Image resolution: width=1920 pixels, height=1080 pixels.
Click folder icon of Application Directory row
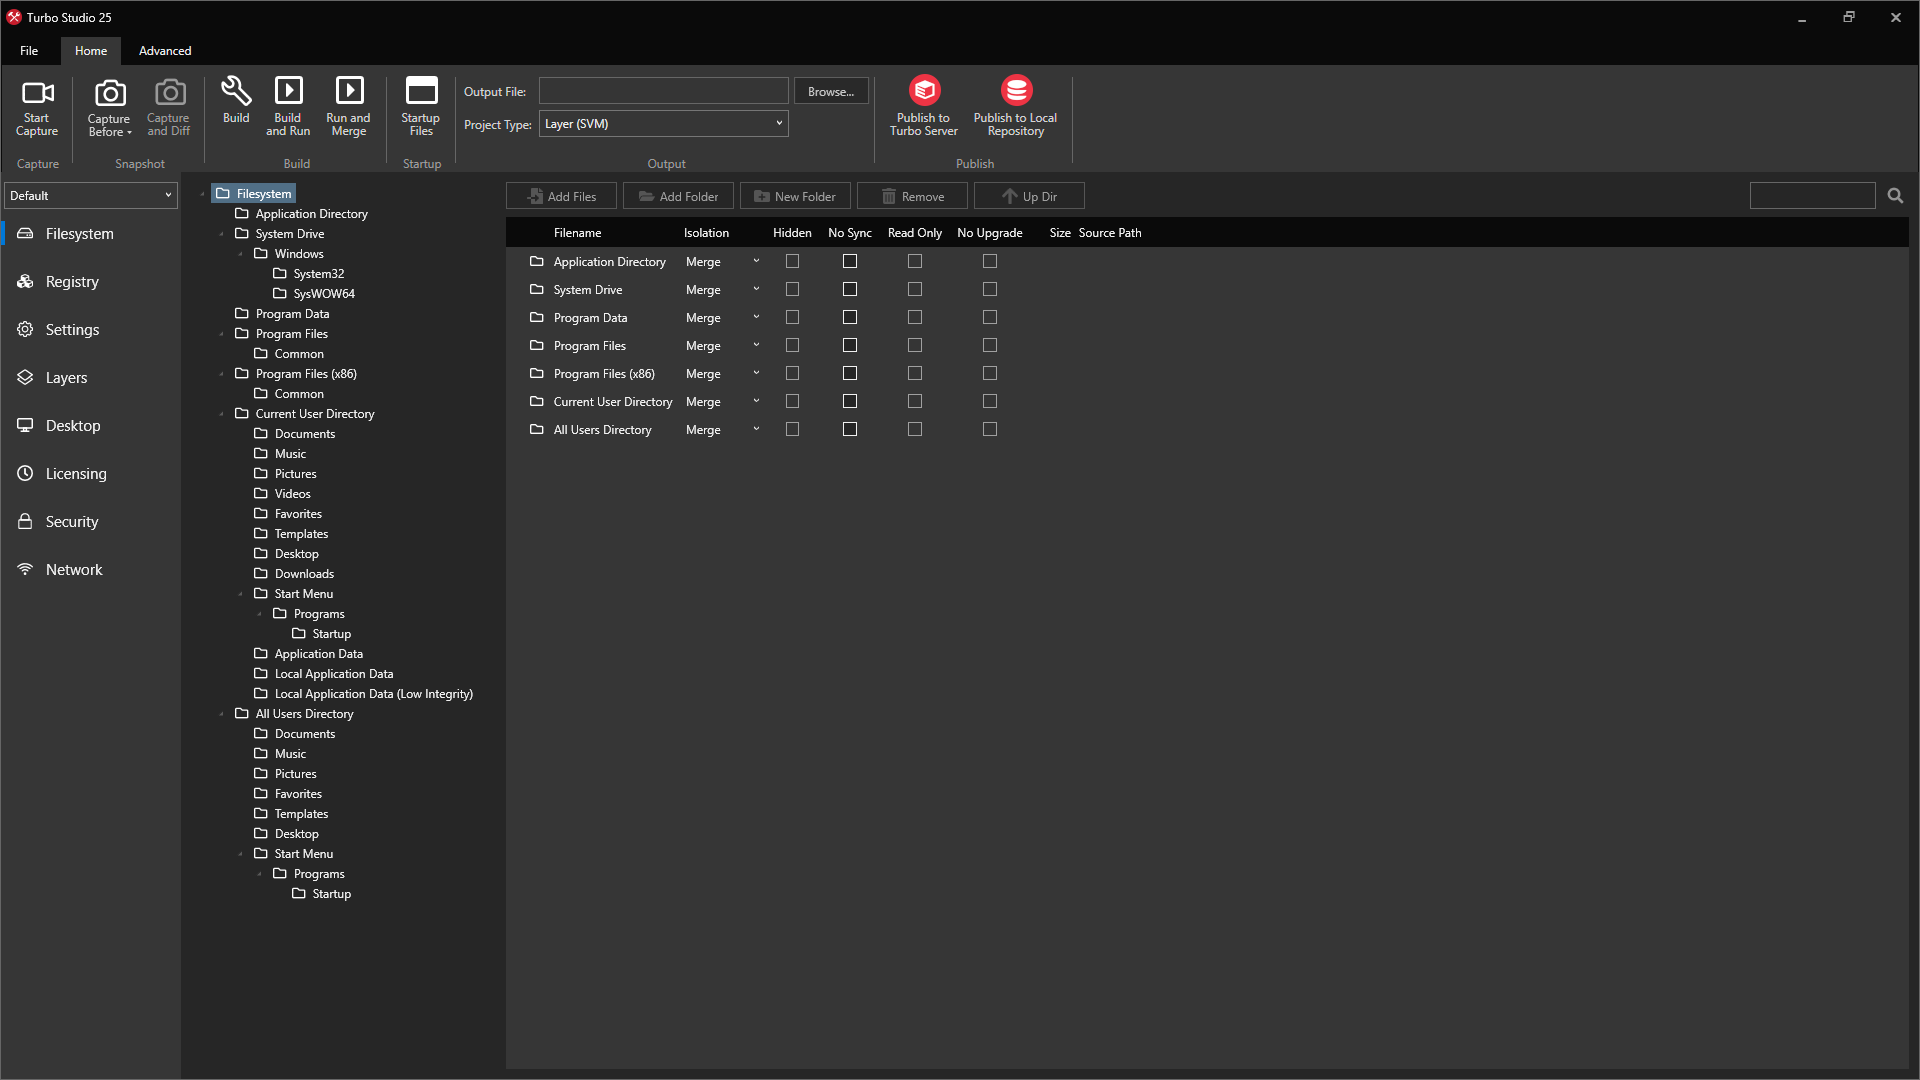click(537, 262)
